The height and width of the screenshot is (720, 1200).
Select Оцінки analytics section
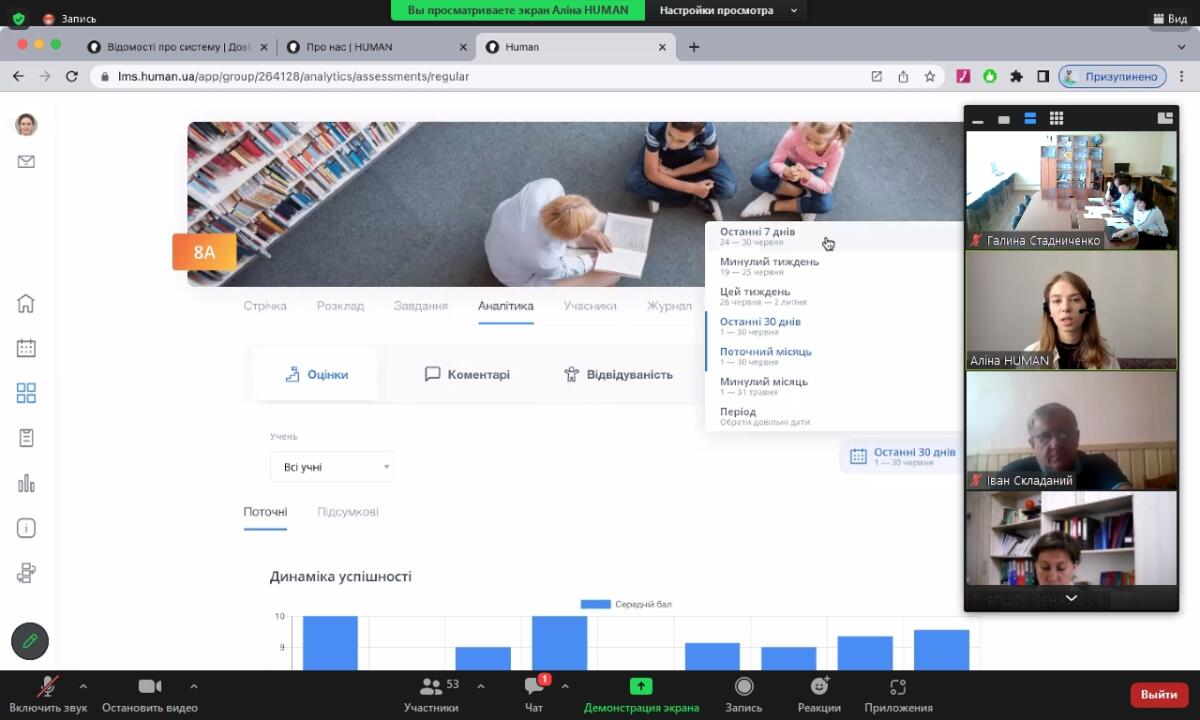pyautogui.click(x=316, y=374)
